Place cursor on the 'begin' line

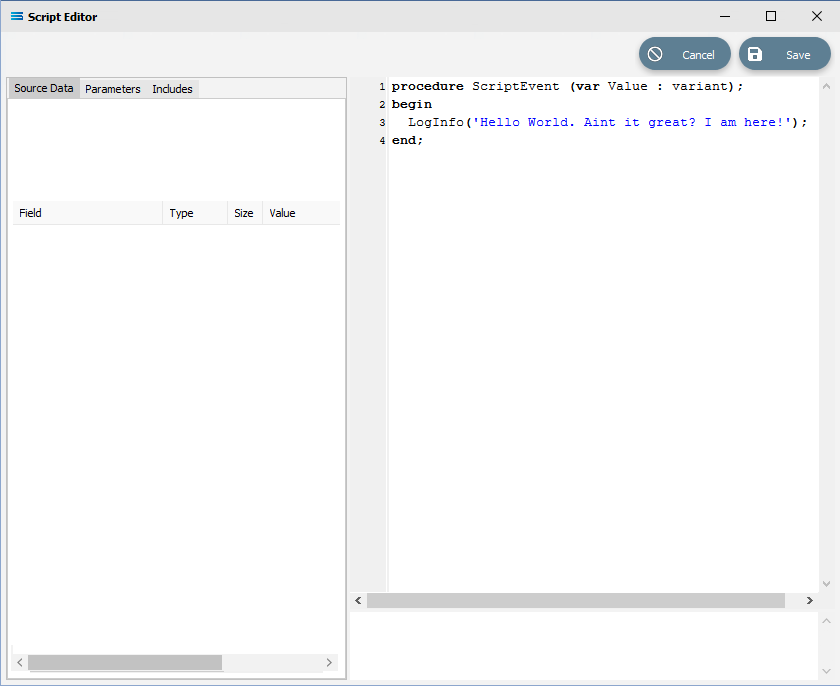click(411, 104)
